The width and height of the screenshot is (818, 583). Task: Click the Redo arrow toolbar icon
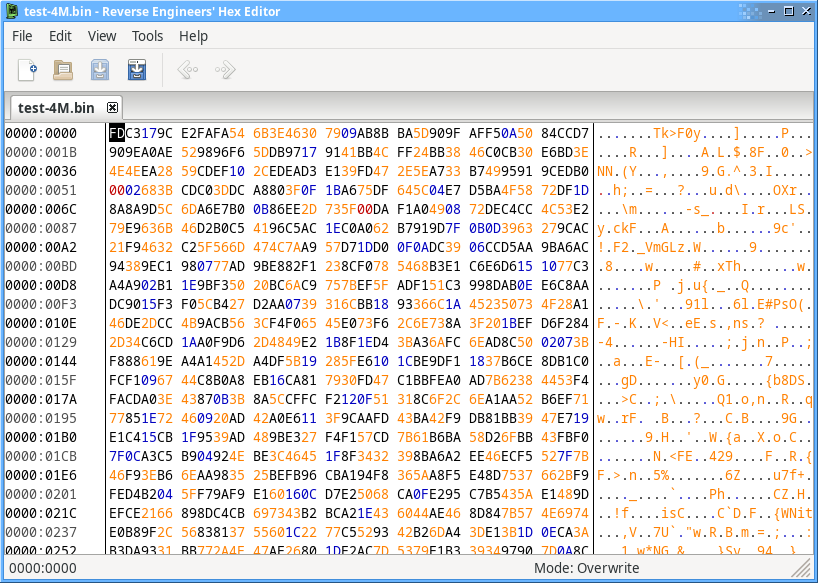[225, 70]
